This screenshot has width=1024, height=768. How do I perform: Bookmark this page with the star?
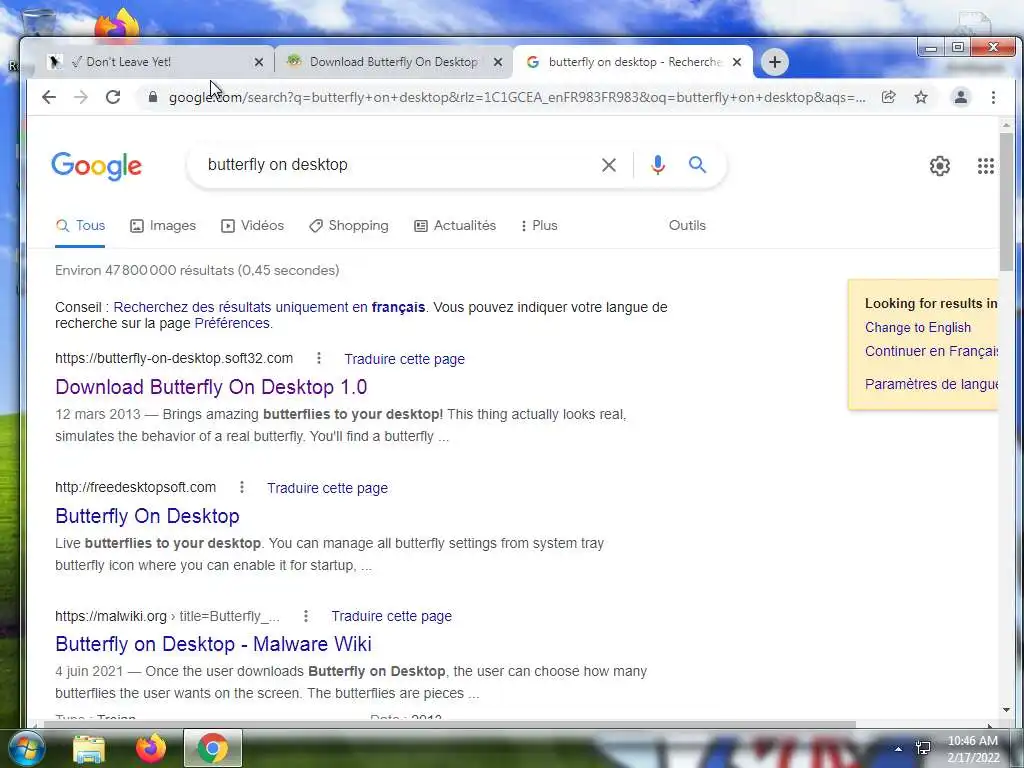(x=921, y=97)
